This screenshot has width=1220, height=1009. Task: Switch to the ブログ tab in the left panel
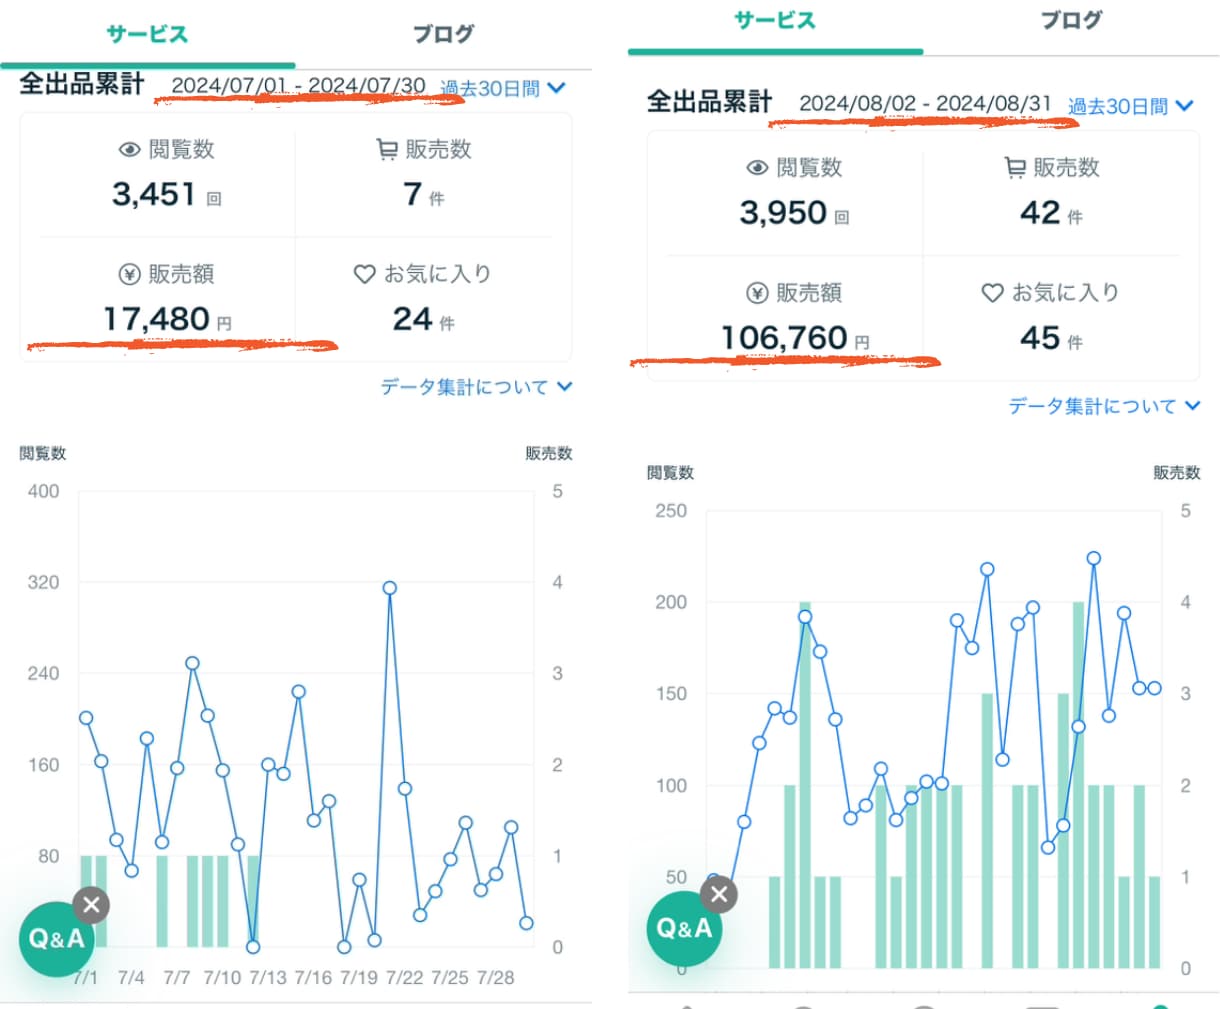[443, 34]
